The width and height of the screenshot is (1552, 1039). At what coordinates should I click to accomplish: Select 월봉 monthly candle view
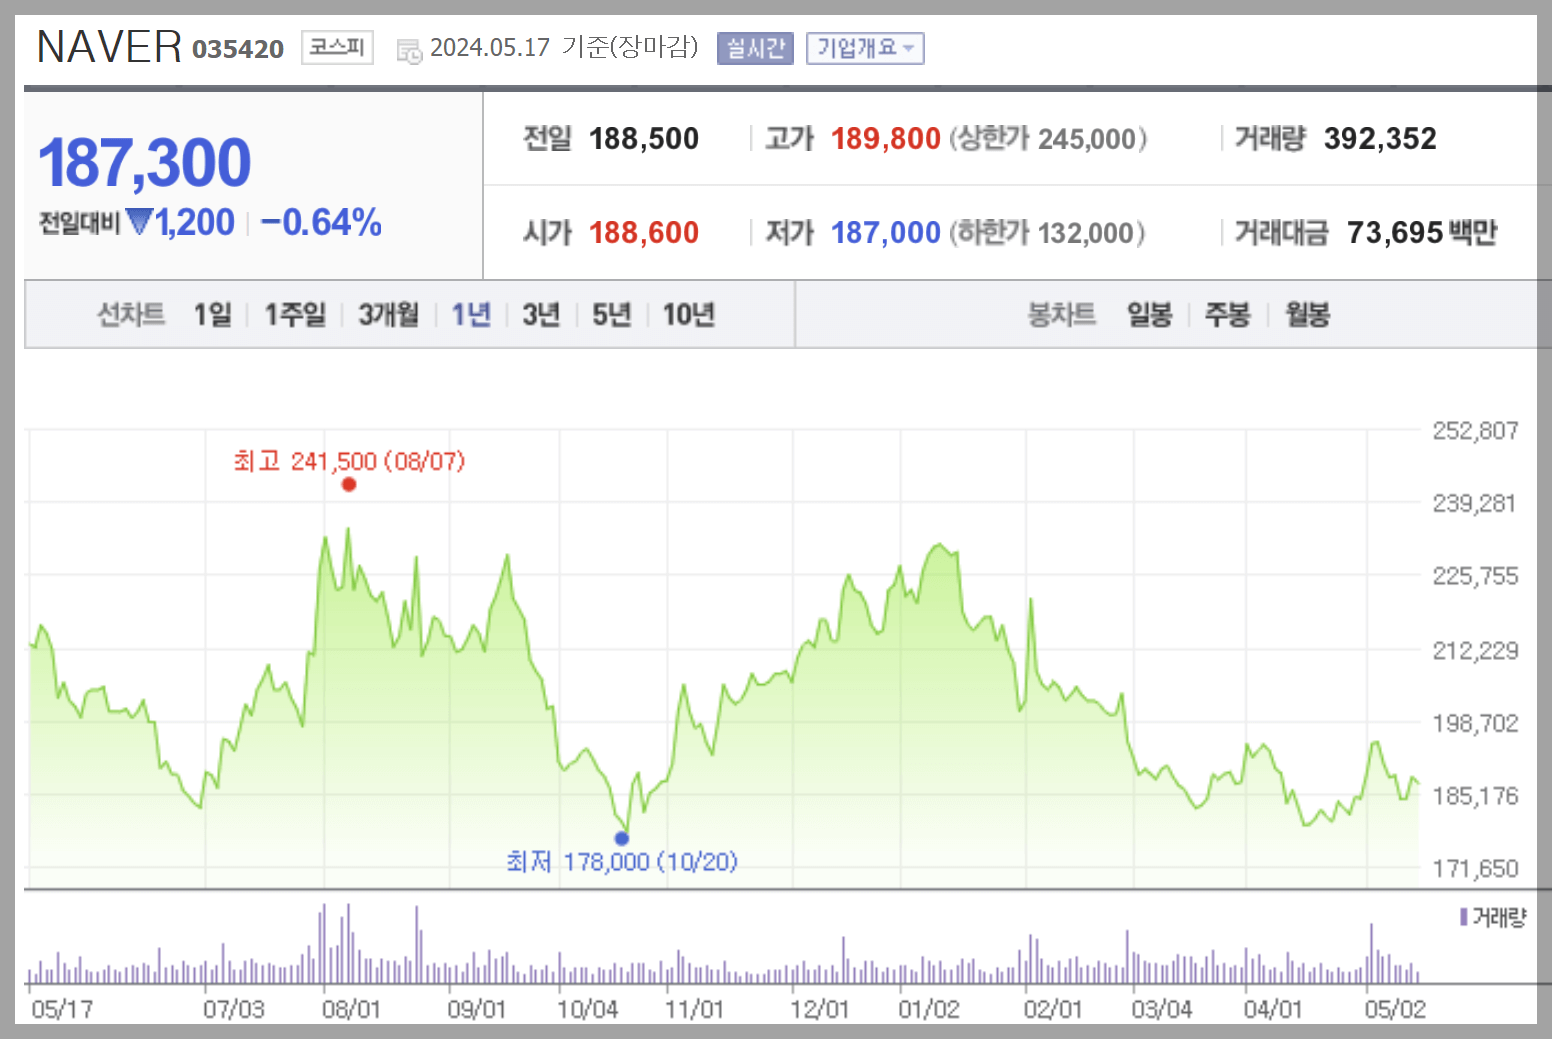tap(1306, 313)
